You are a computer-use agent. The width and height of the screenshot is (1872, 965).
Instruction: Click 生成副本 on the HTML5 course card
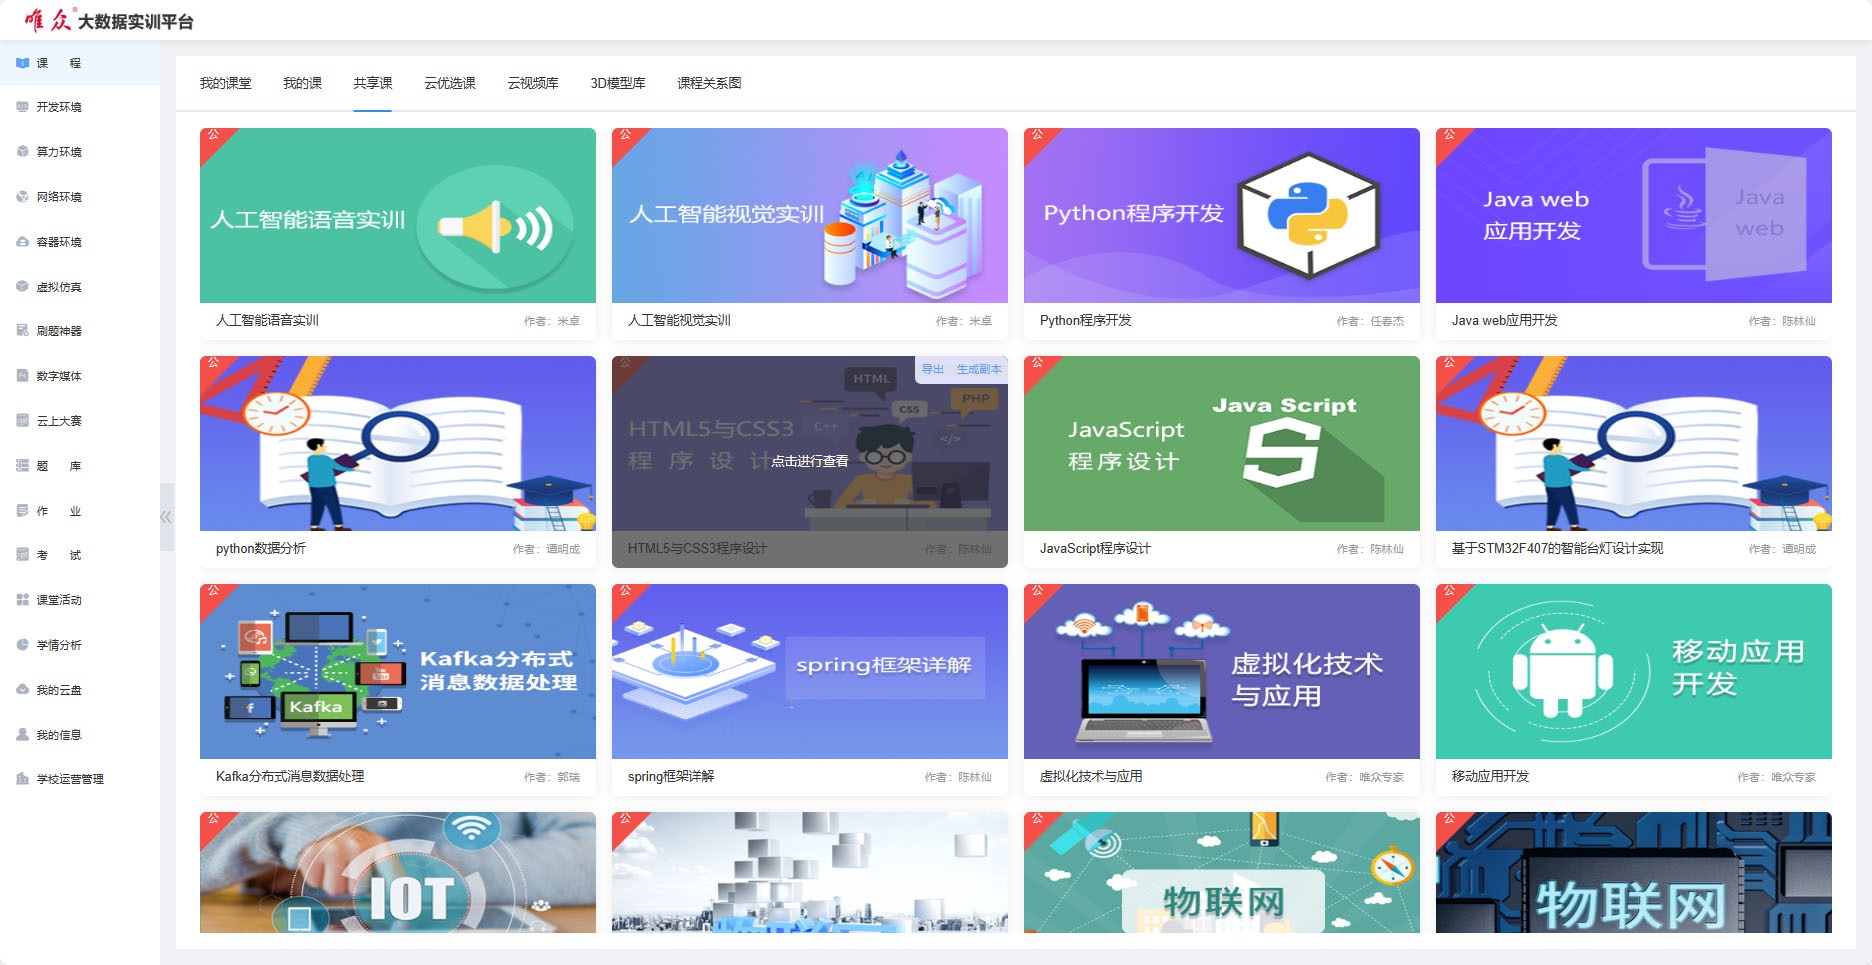[x=978, y=370]
